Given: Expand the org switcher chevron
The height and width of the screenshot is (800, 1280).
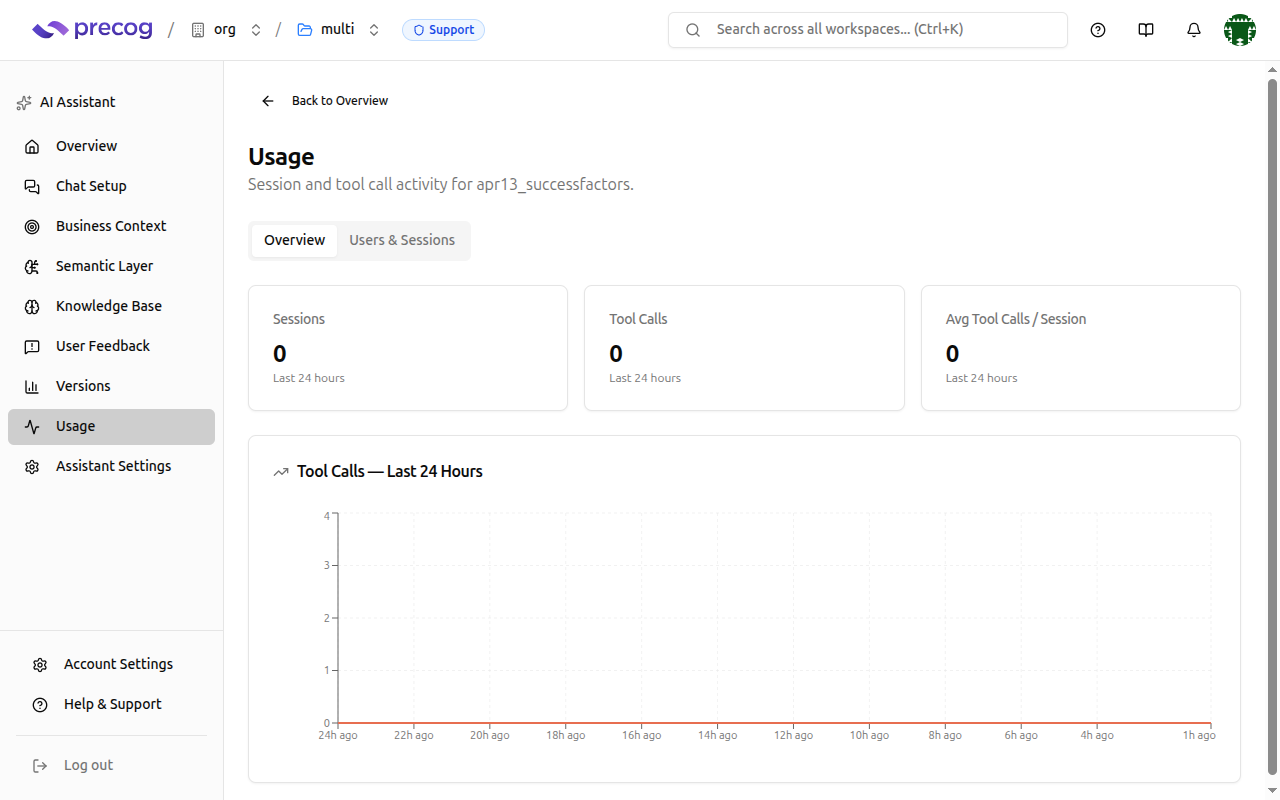Looking at the screenshot, I should (x=256, y=30).
